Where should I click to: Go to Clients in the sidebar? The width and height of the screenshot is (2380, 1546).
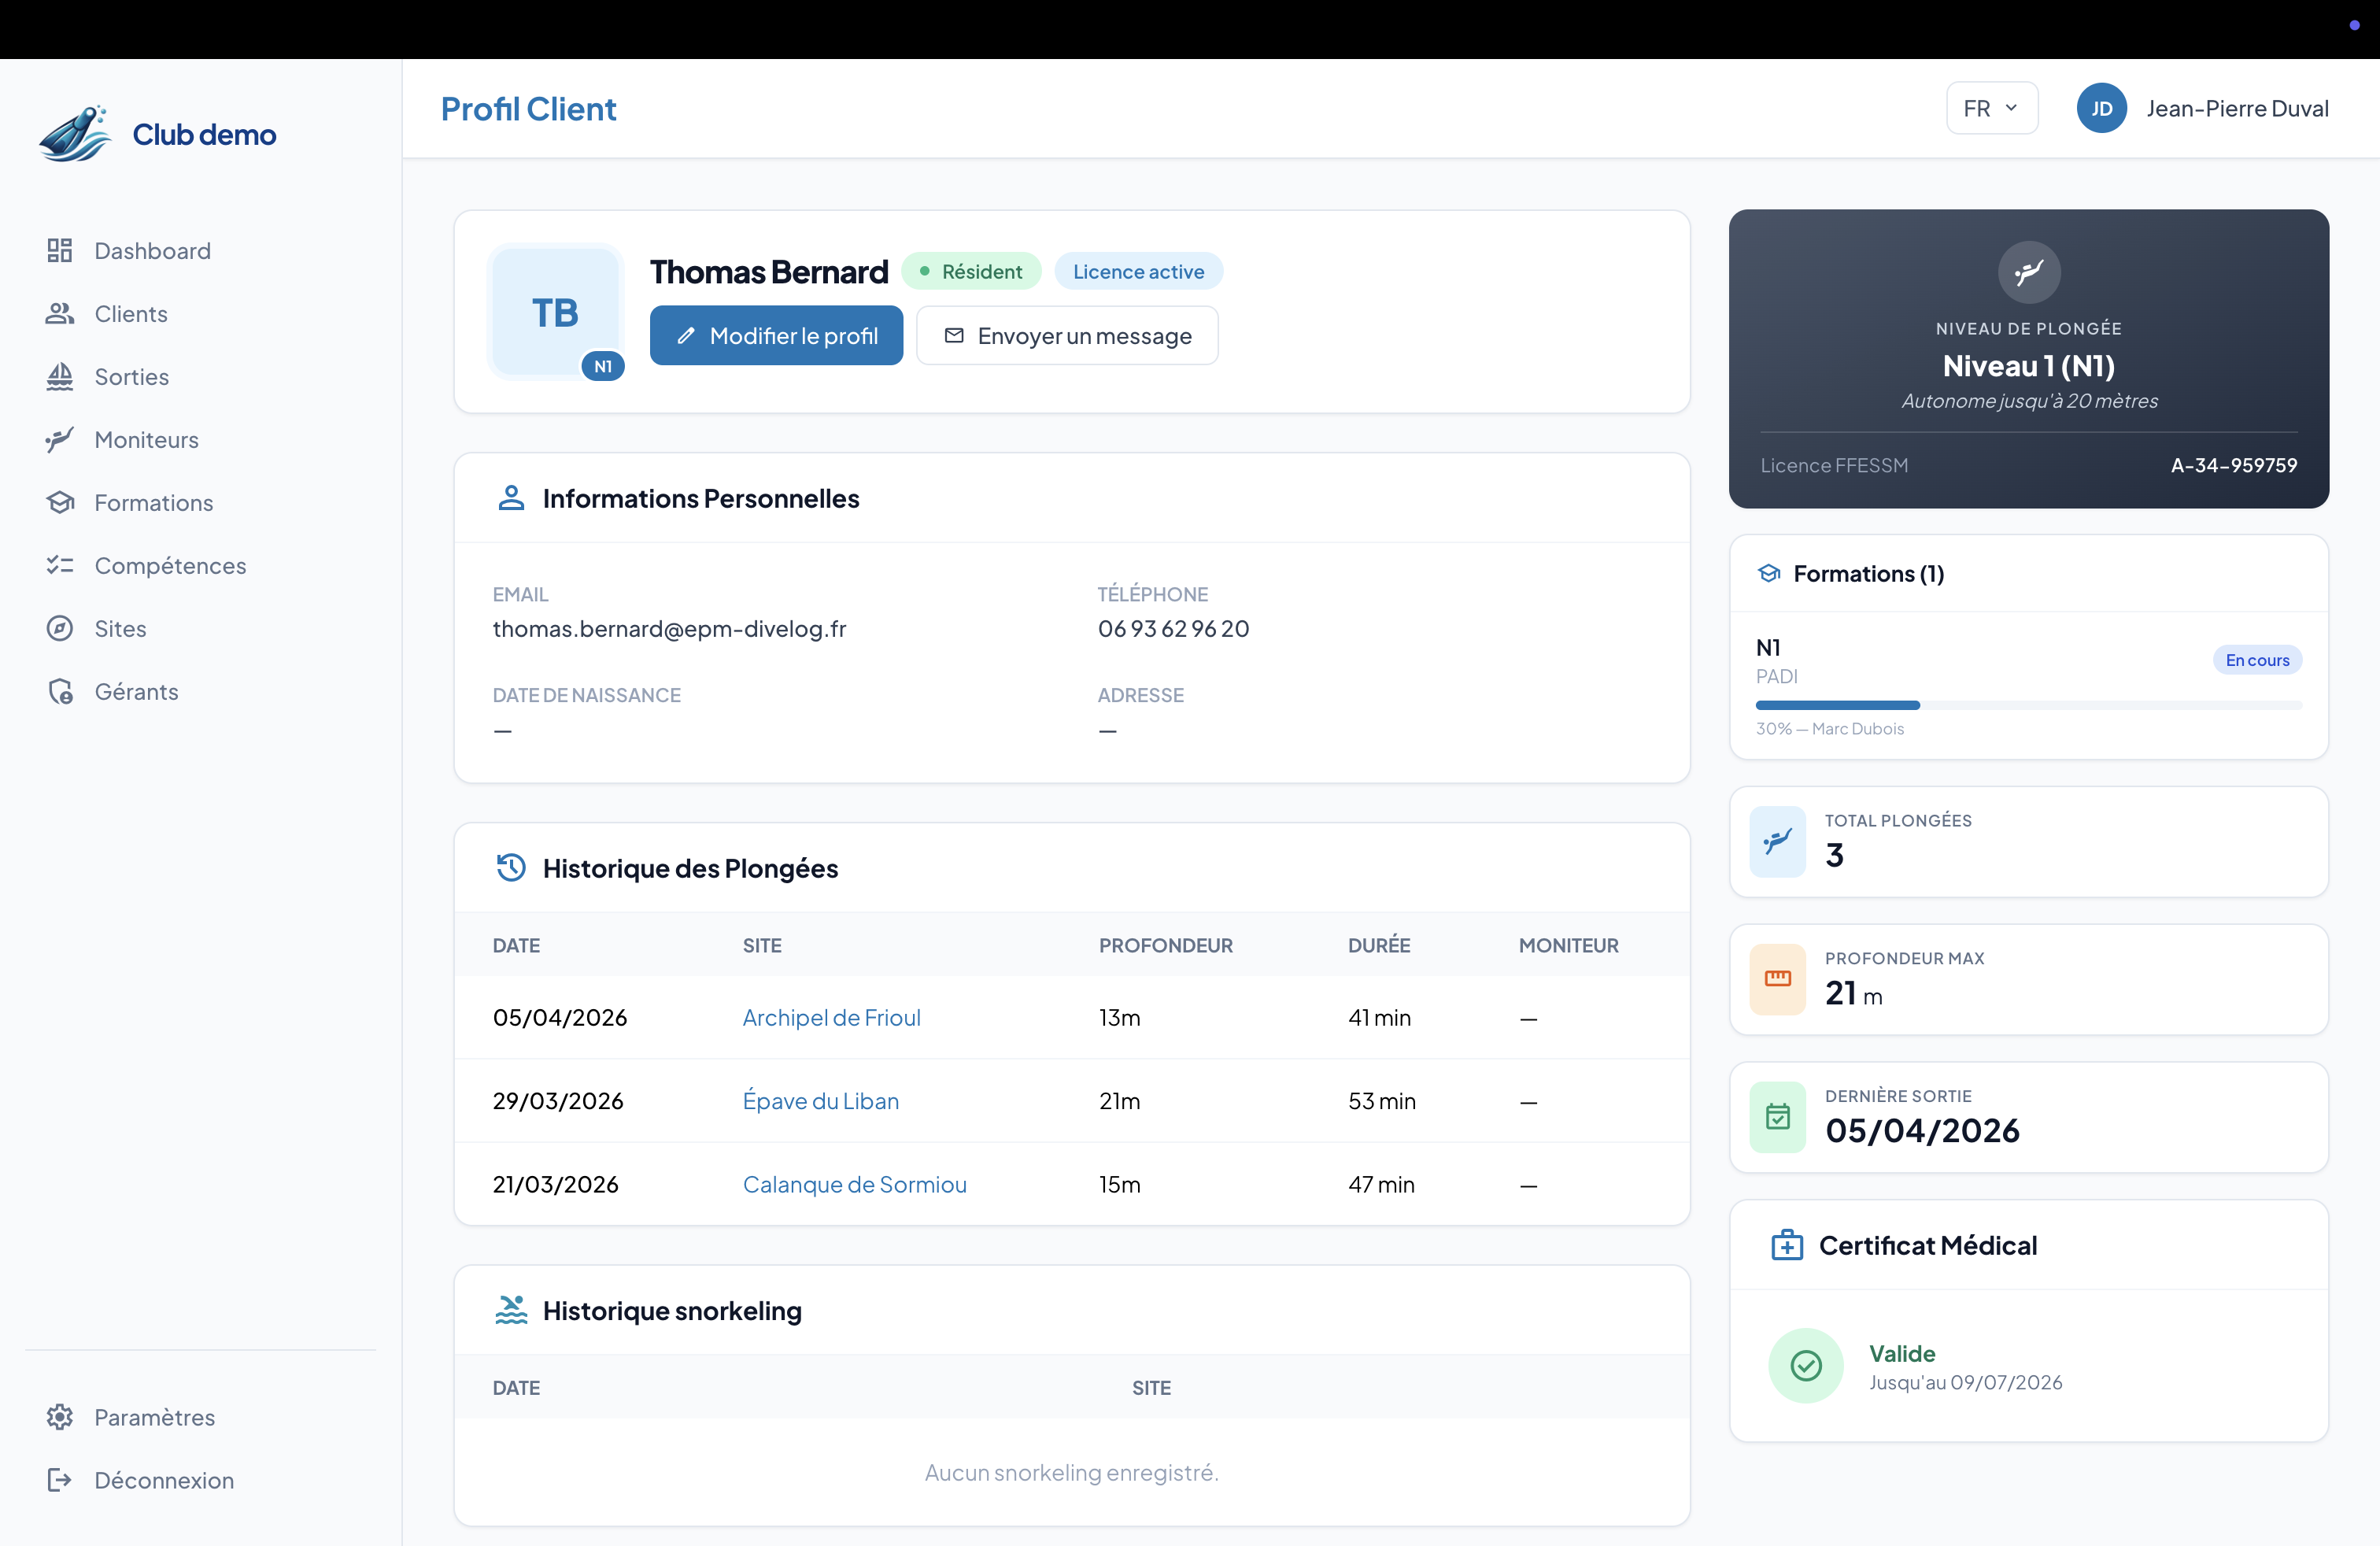(x=130, y=313)
